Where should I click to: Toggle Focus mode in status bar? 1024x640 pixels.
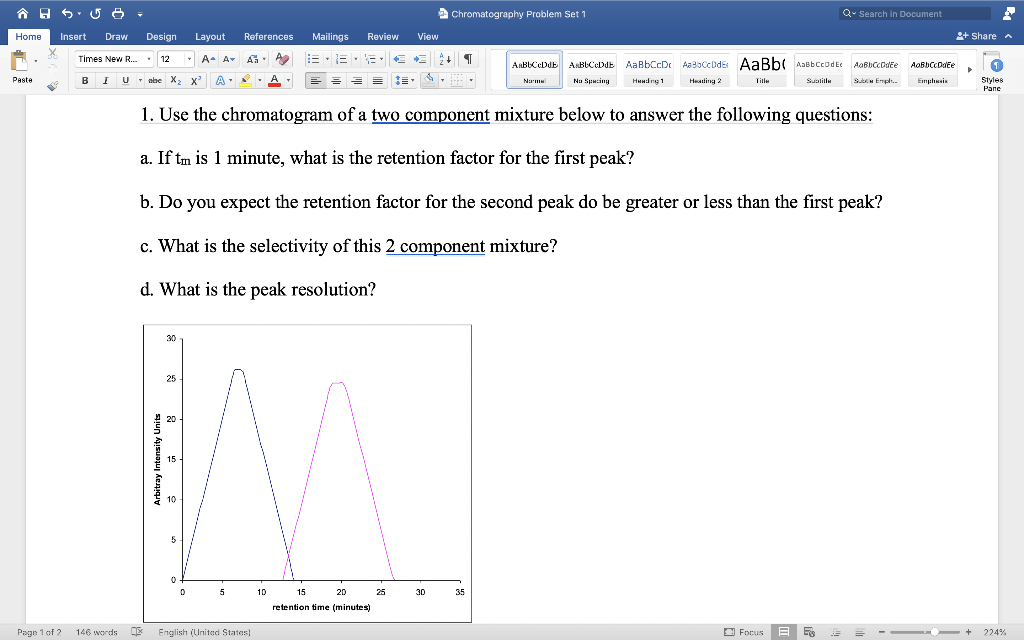(x=746, y=631)
